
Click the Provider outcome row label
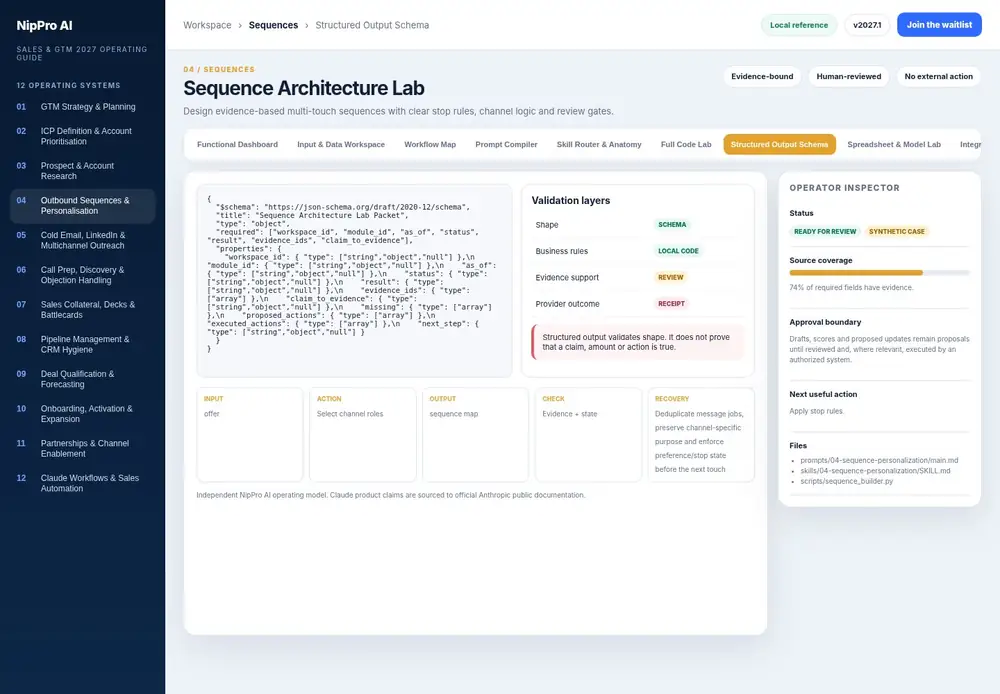coord(567,304)
